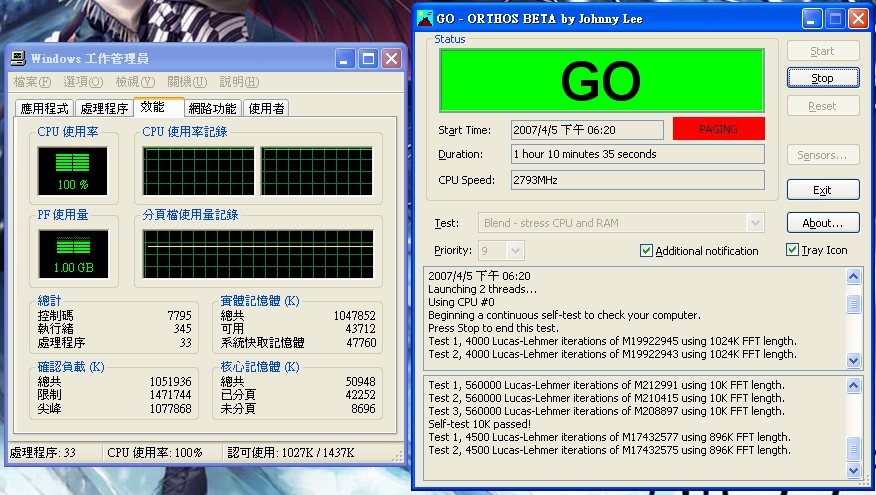Click the 可用 value 43712
Viewport: 876px width, 495px height.
360,329
